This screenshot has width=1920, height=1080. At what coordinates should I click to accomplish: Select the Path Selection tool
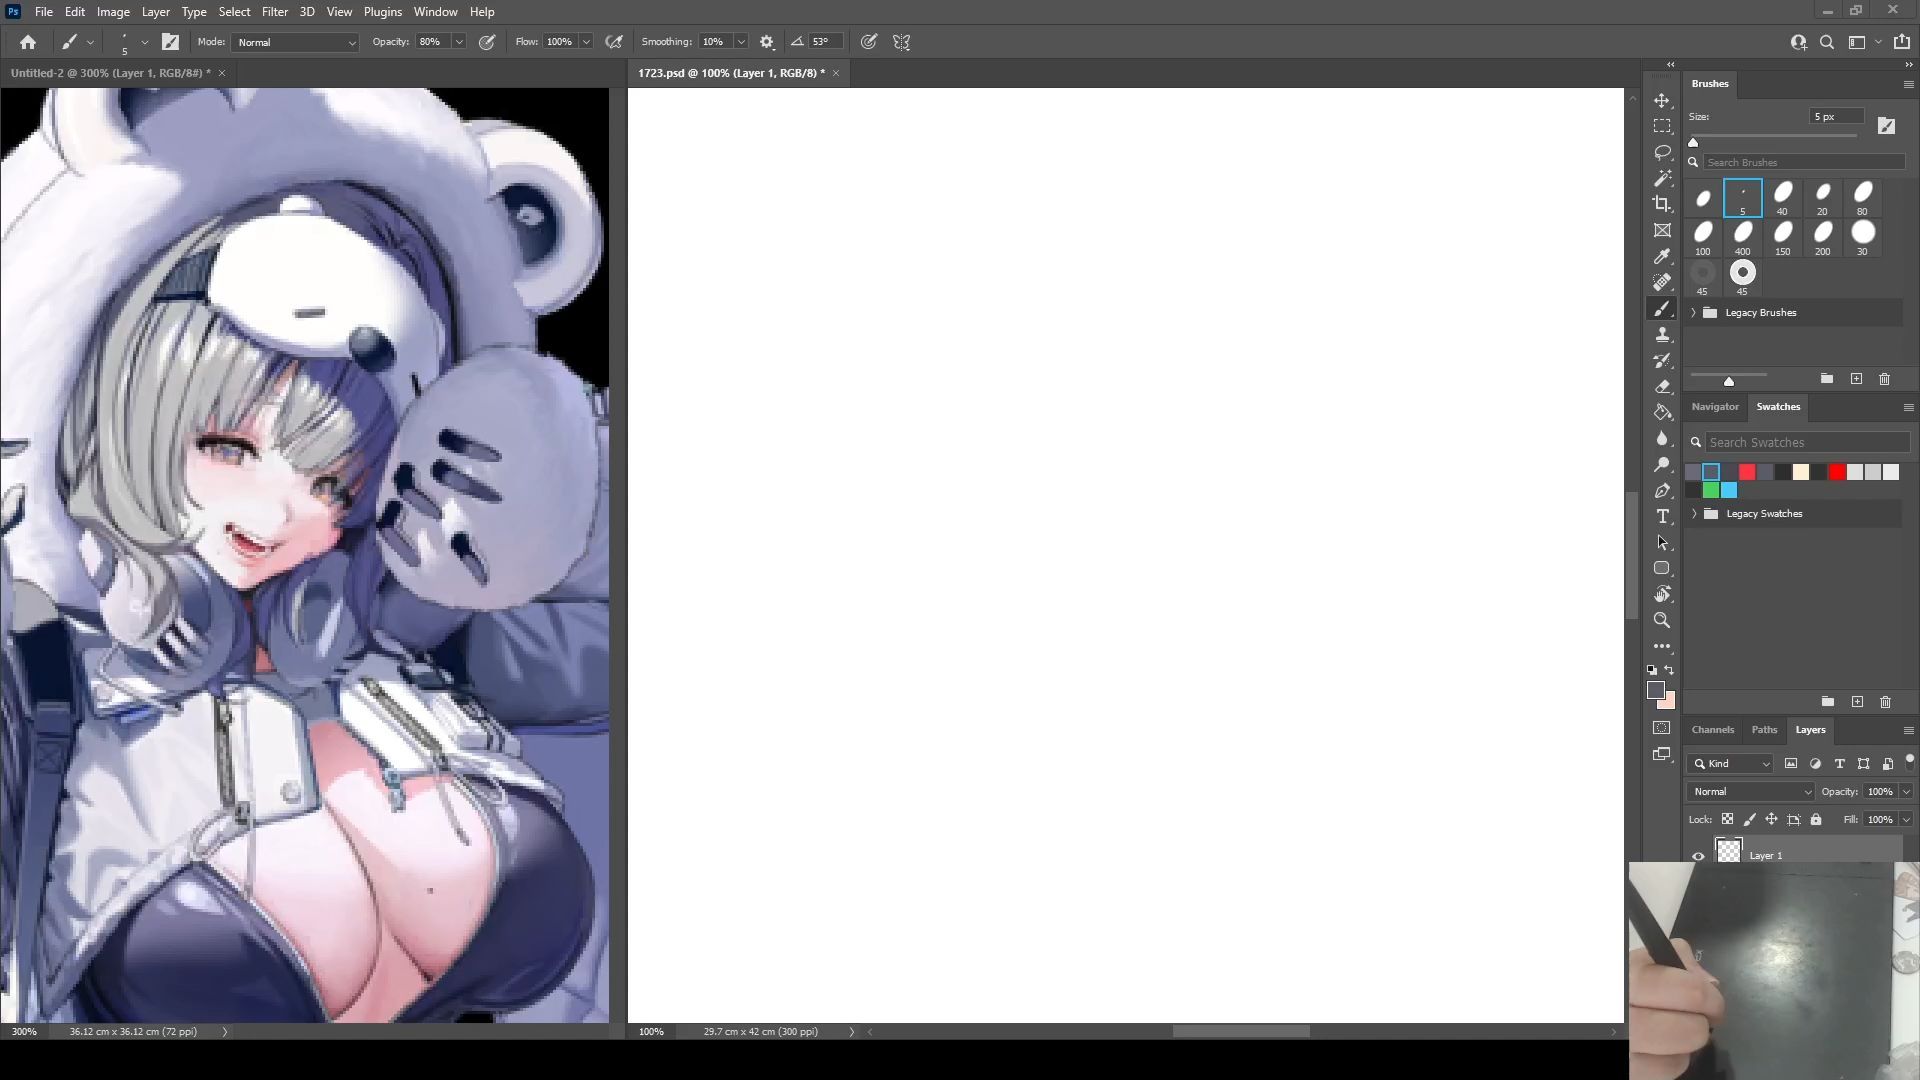click(x=1662, y=543)
